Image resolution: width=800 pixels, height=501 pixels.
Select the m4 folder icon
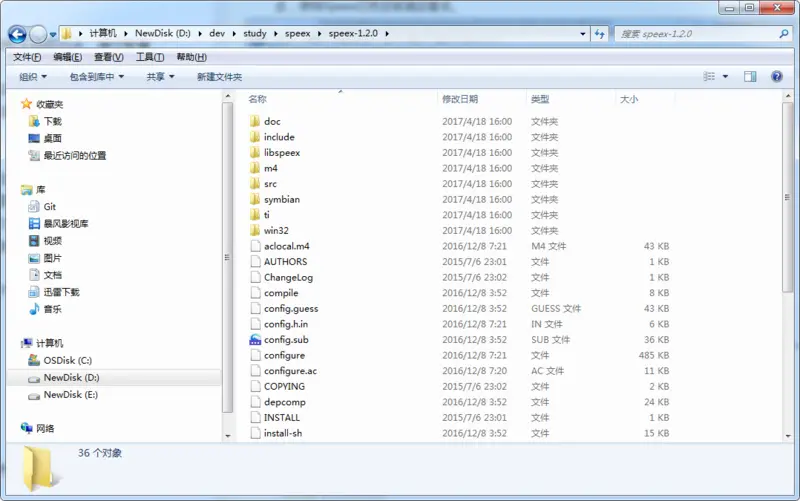point(255,168)
